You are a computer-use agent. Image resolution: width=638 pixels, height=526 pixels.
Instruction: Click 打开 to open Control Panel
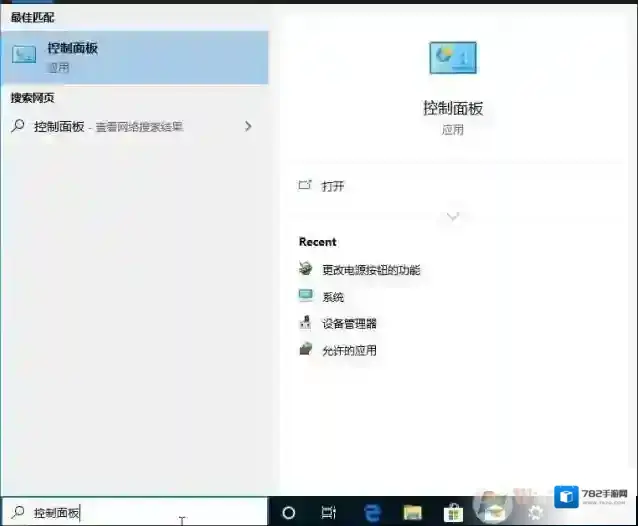333,186
